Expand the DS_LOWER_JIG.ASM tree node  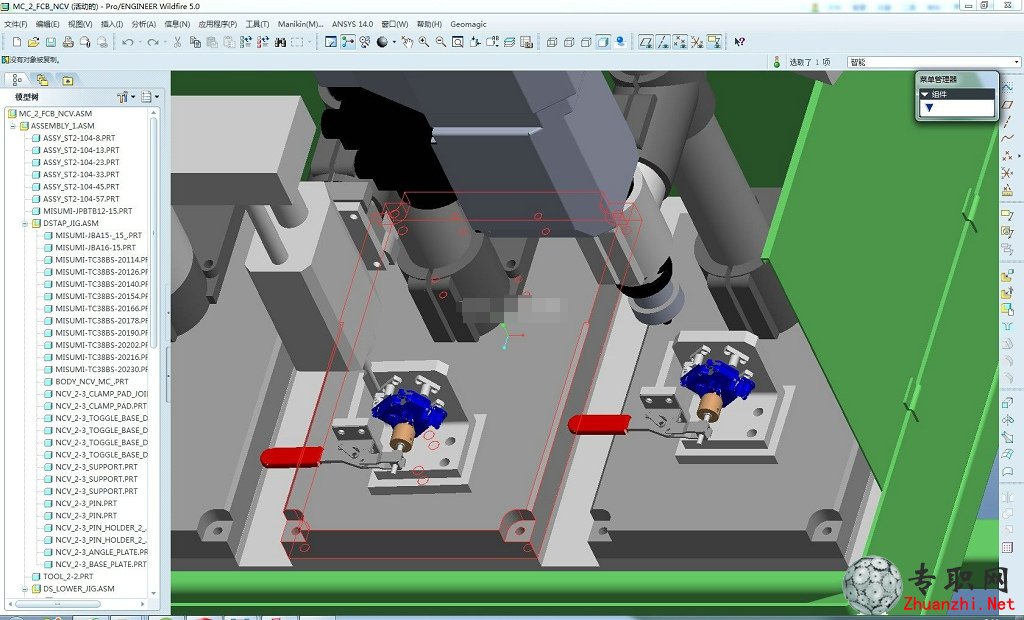coord(25,589)
